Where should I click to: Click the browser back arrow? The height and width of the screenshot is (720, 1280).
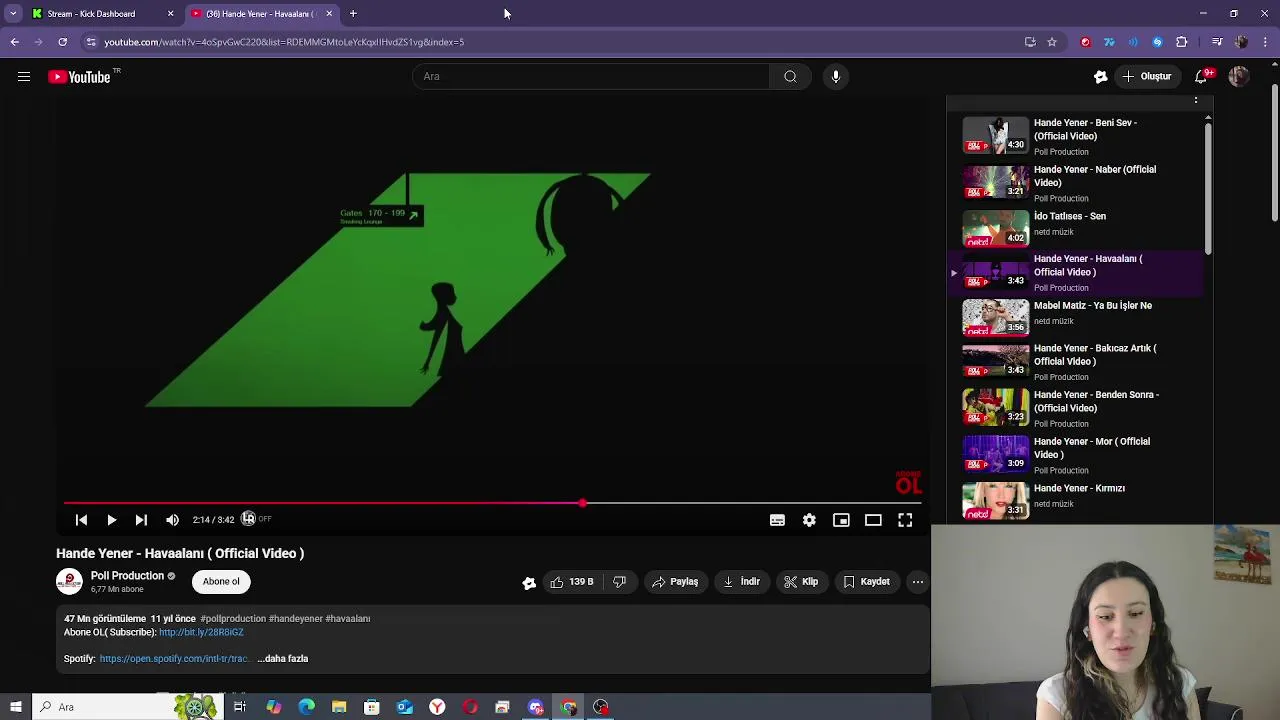click(x=15, y=42)
